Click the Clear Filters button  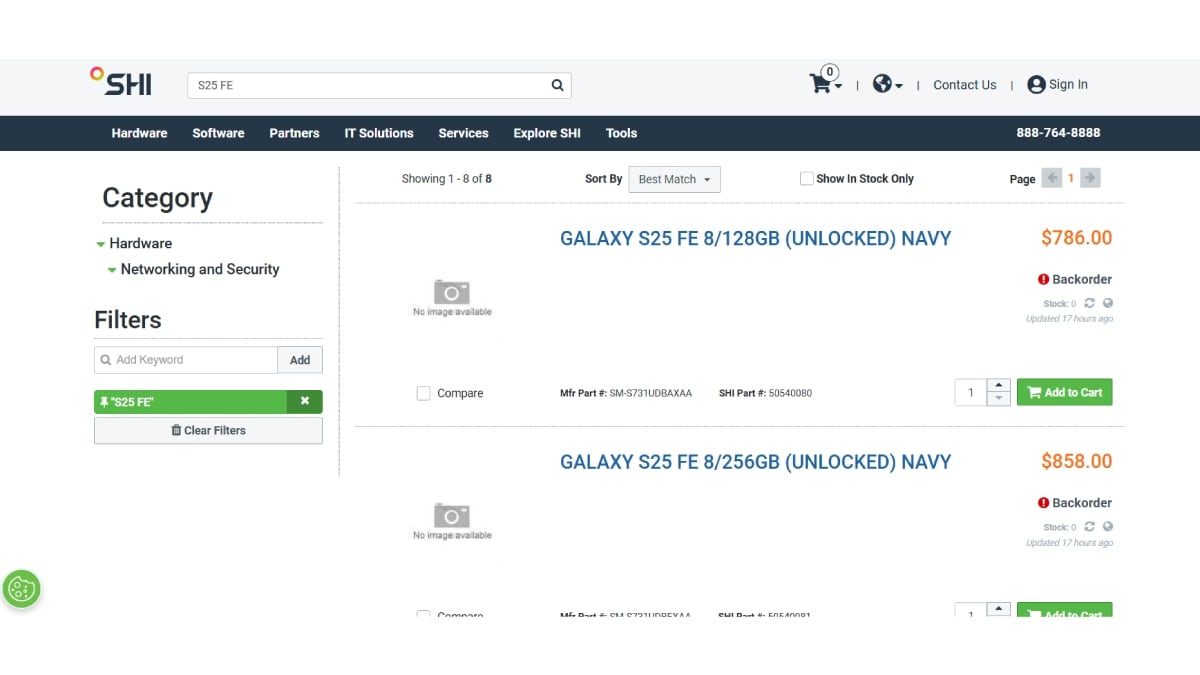pyautogui.click(x=208, y=430)
